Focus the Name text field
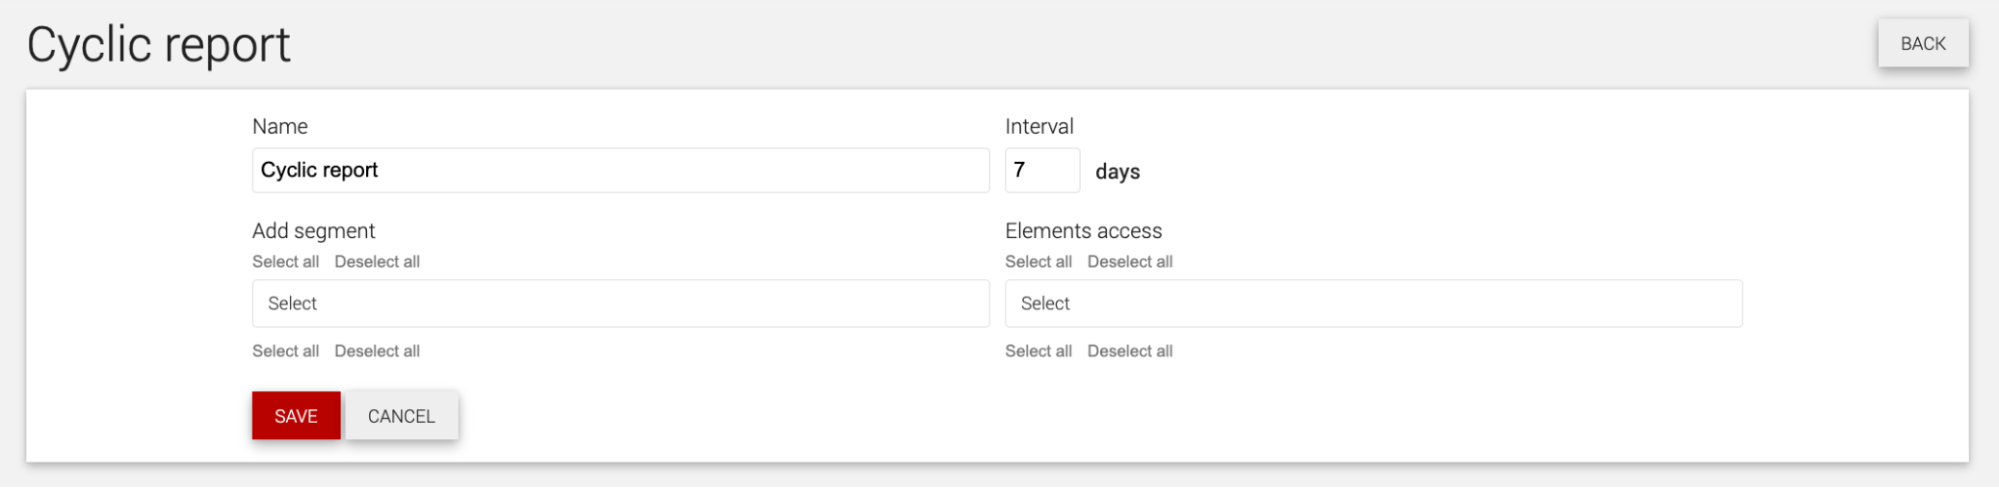Image resolution: width=1999 pixels, height=488 pixels. 620,170
